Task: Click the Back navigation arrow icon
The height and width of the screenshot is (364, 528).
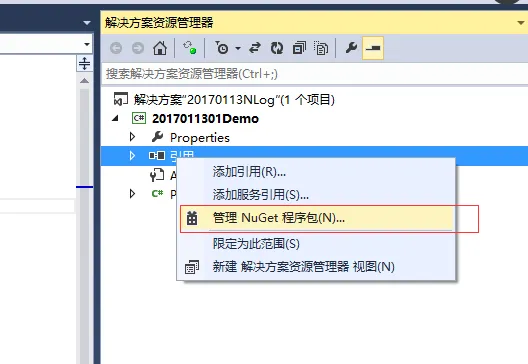Action: [116, 48]
